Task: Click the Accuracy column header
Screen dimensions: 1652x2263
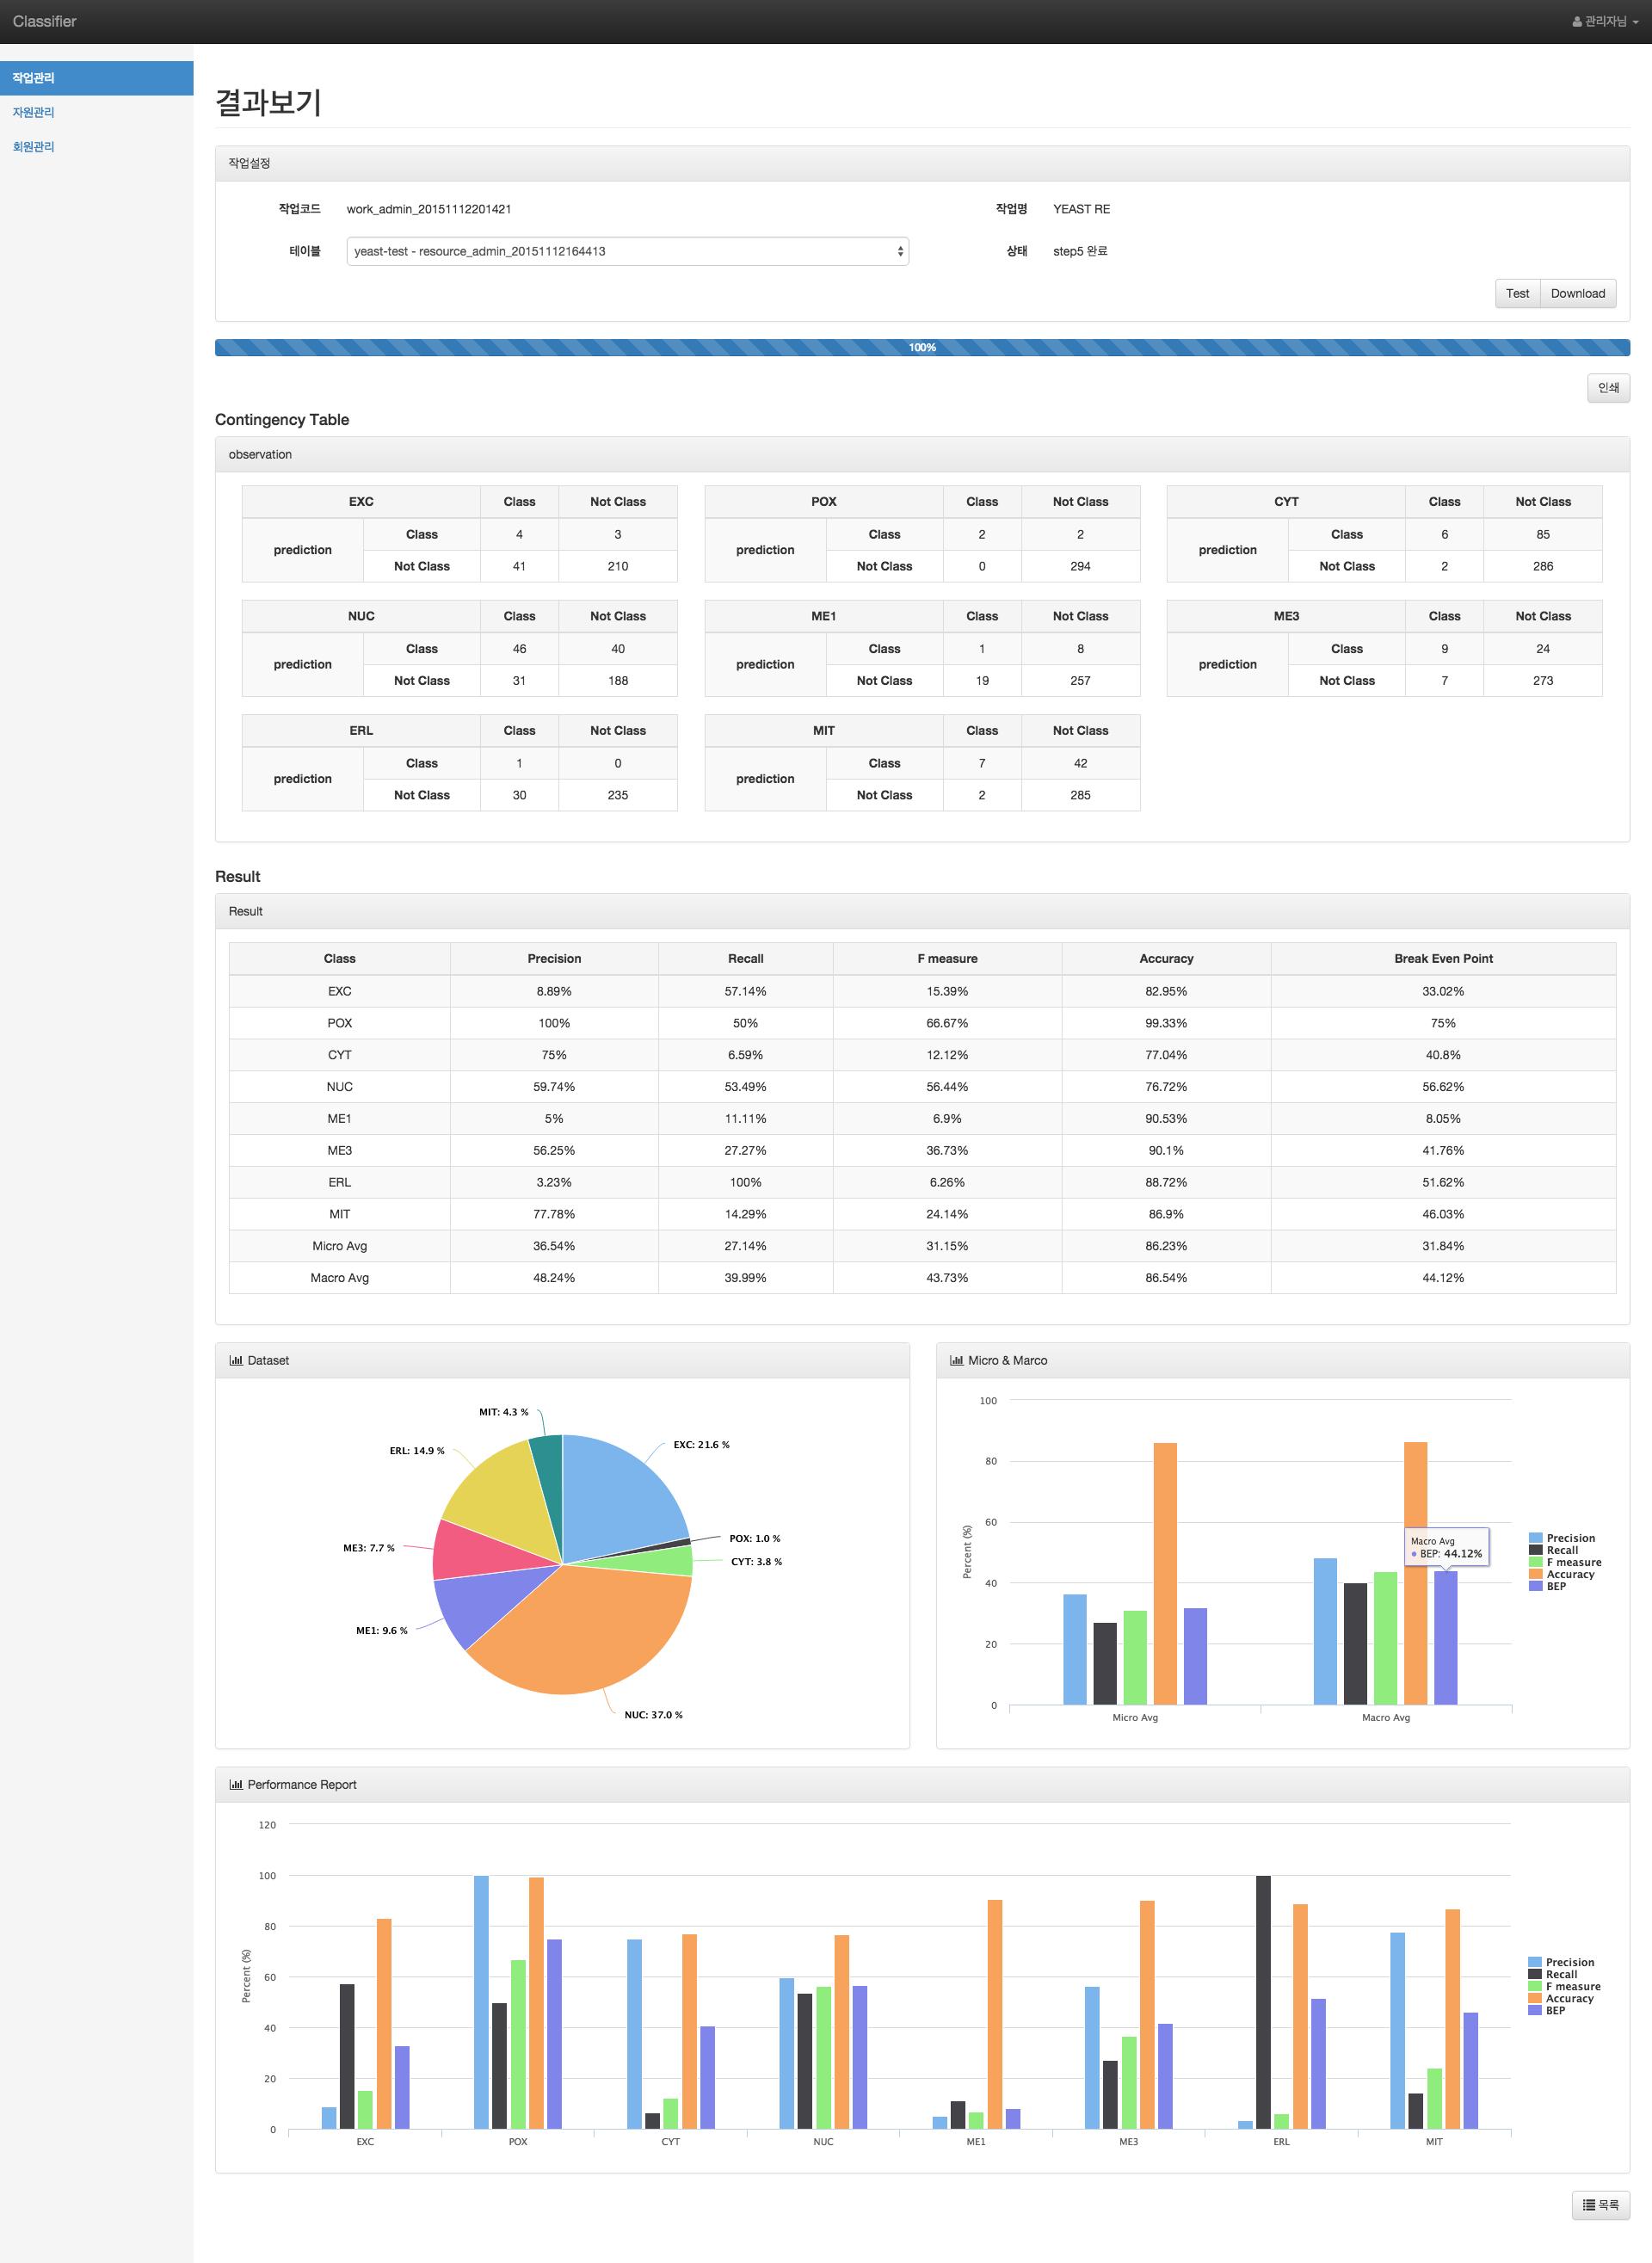Action: (x=1166, y=958)
